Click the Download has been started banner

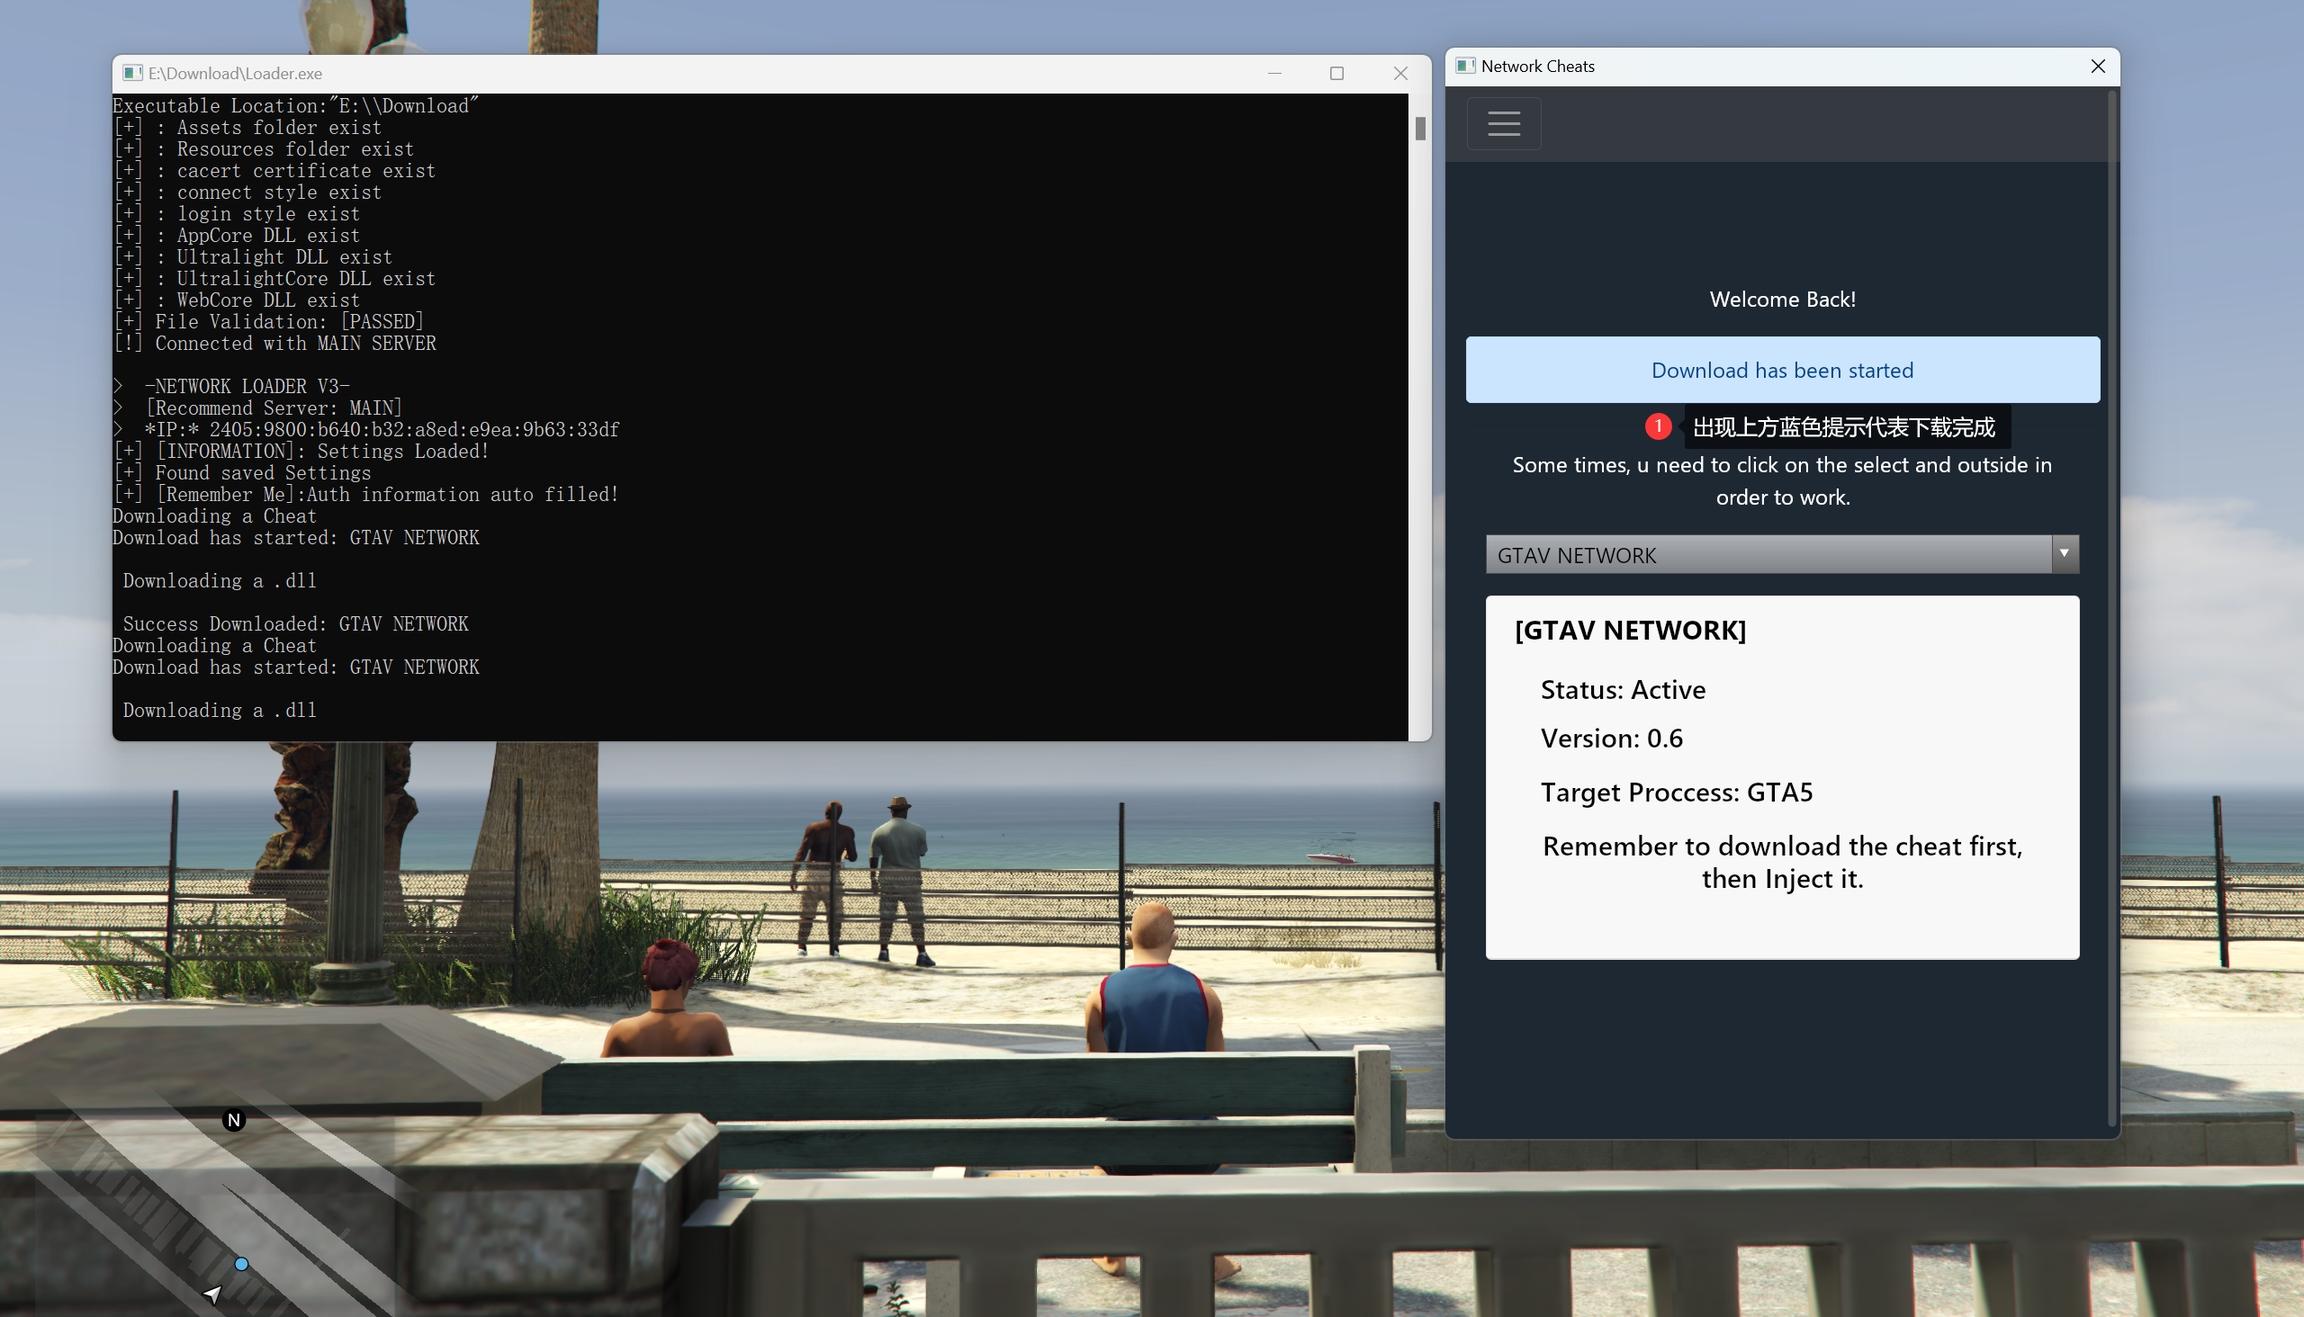[1782, 370]
